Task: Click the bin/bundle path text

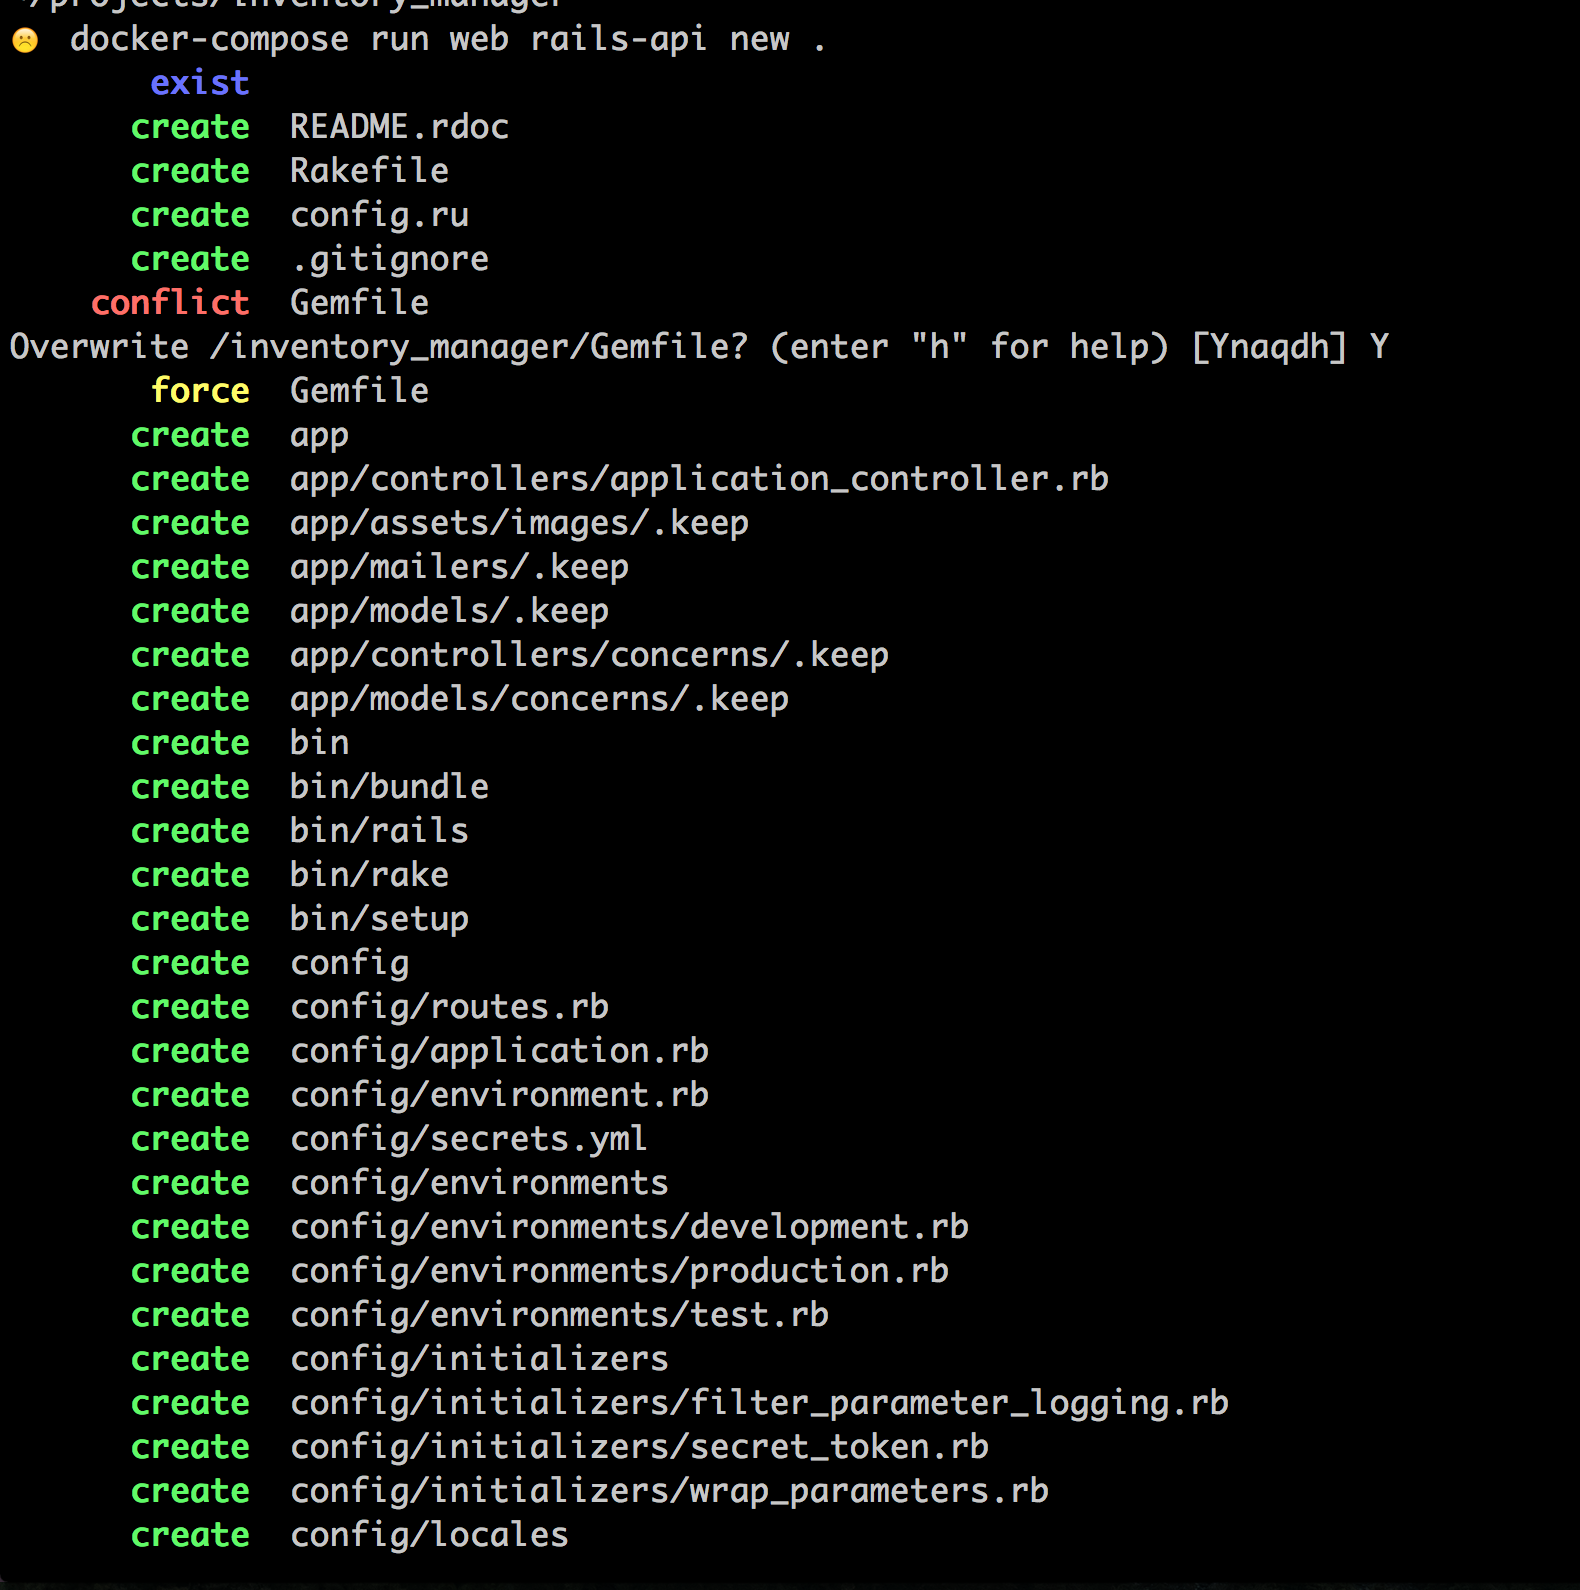Action: click(x=390, y=787)
